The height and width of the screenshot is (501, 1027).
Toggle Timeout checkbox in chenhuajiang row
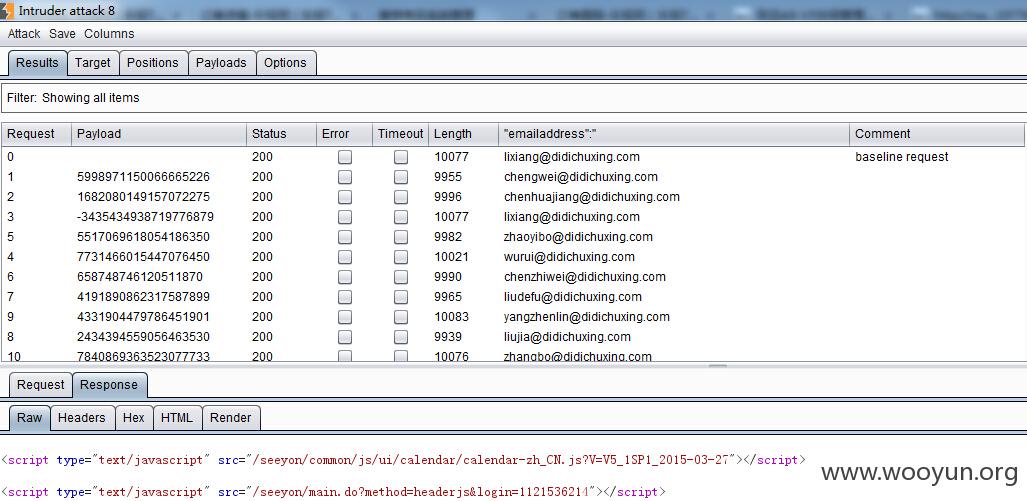tap(401, 197)
